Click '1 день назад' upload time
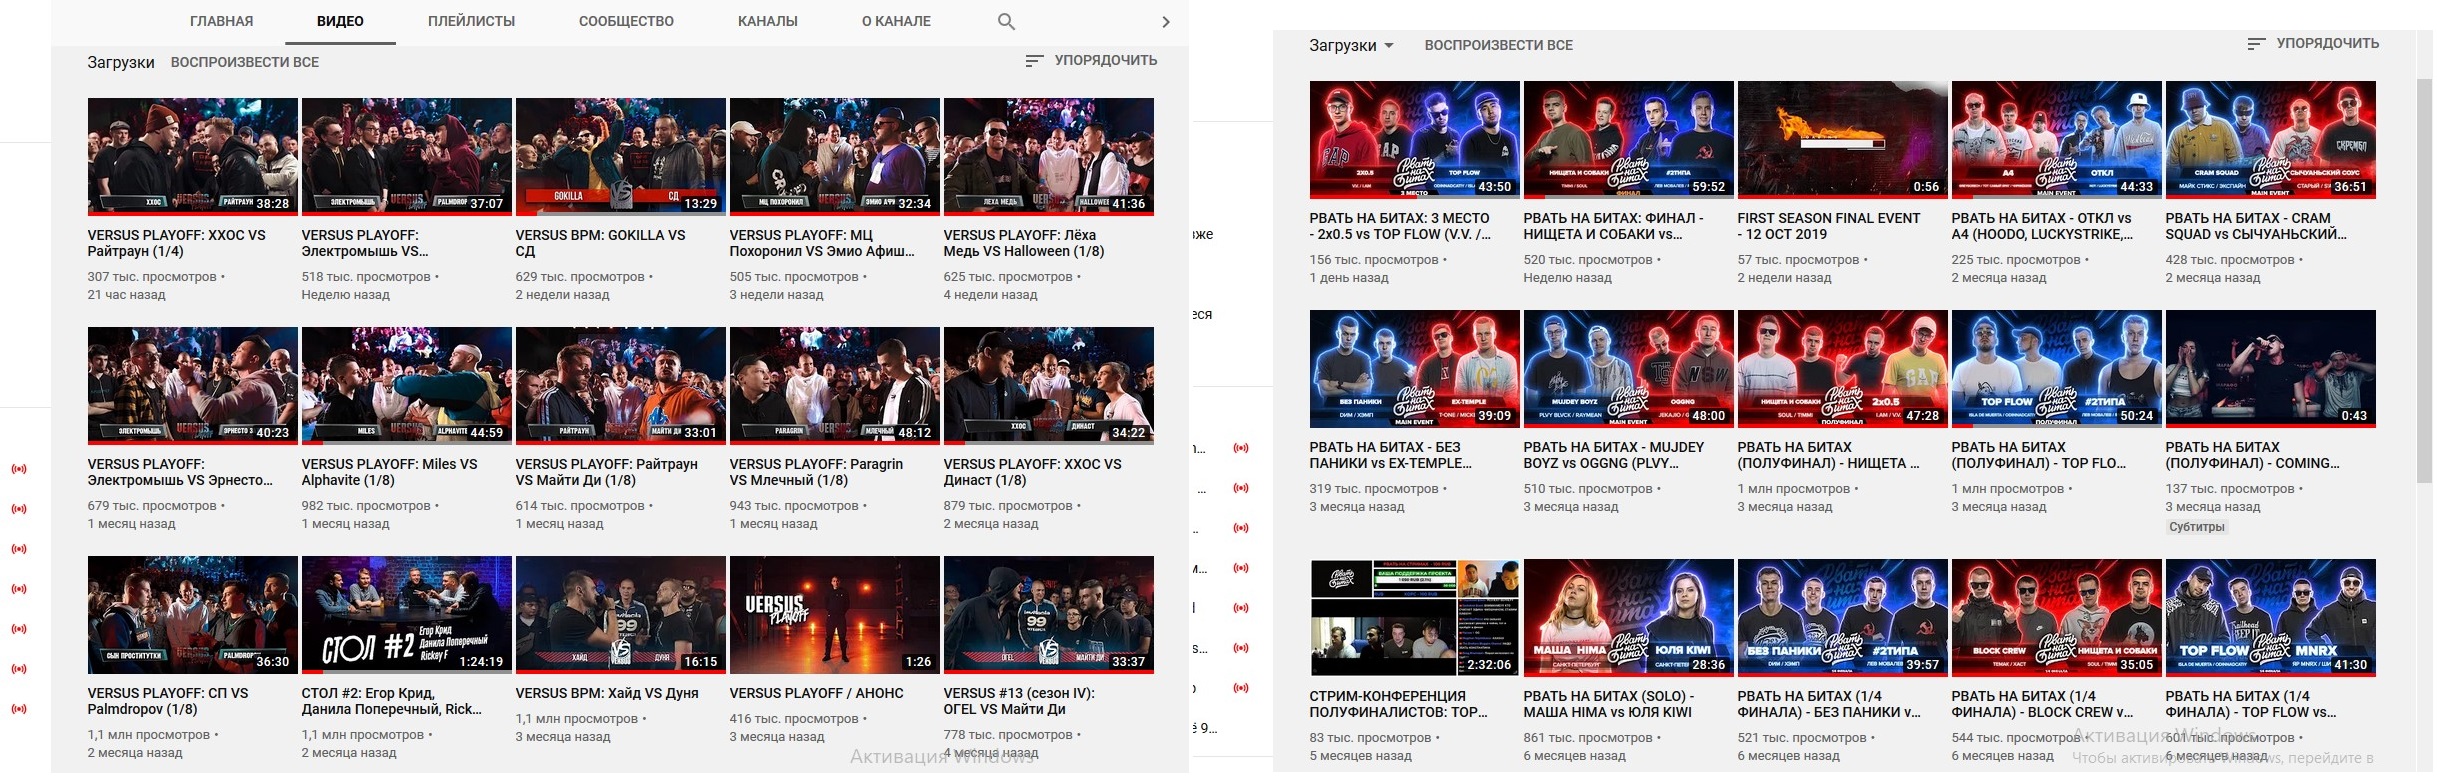This screenshot has width=2437, height=780. click(x=1349, y=278)
